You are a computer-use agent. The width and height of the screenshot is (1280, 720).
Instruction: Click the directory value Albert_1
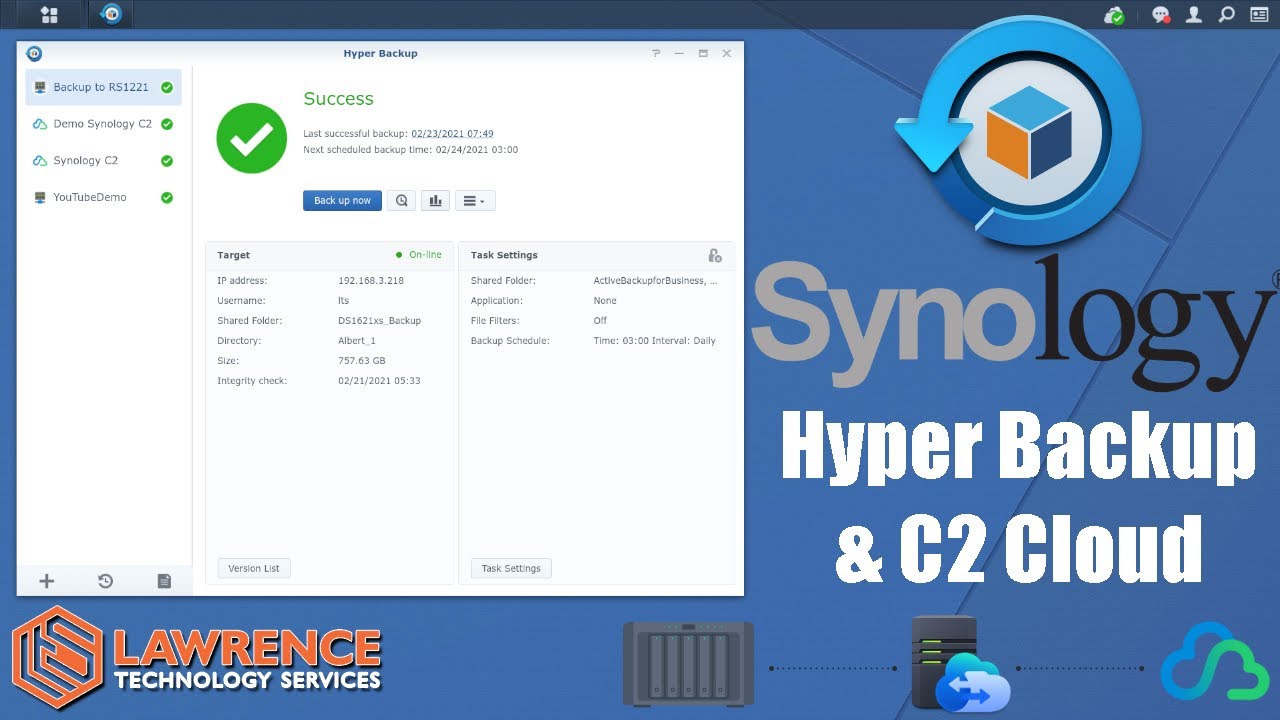(357, 341)
